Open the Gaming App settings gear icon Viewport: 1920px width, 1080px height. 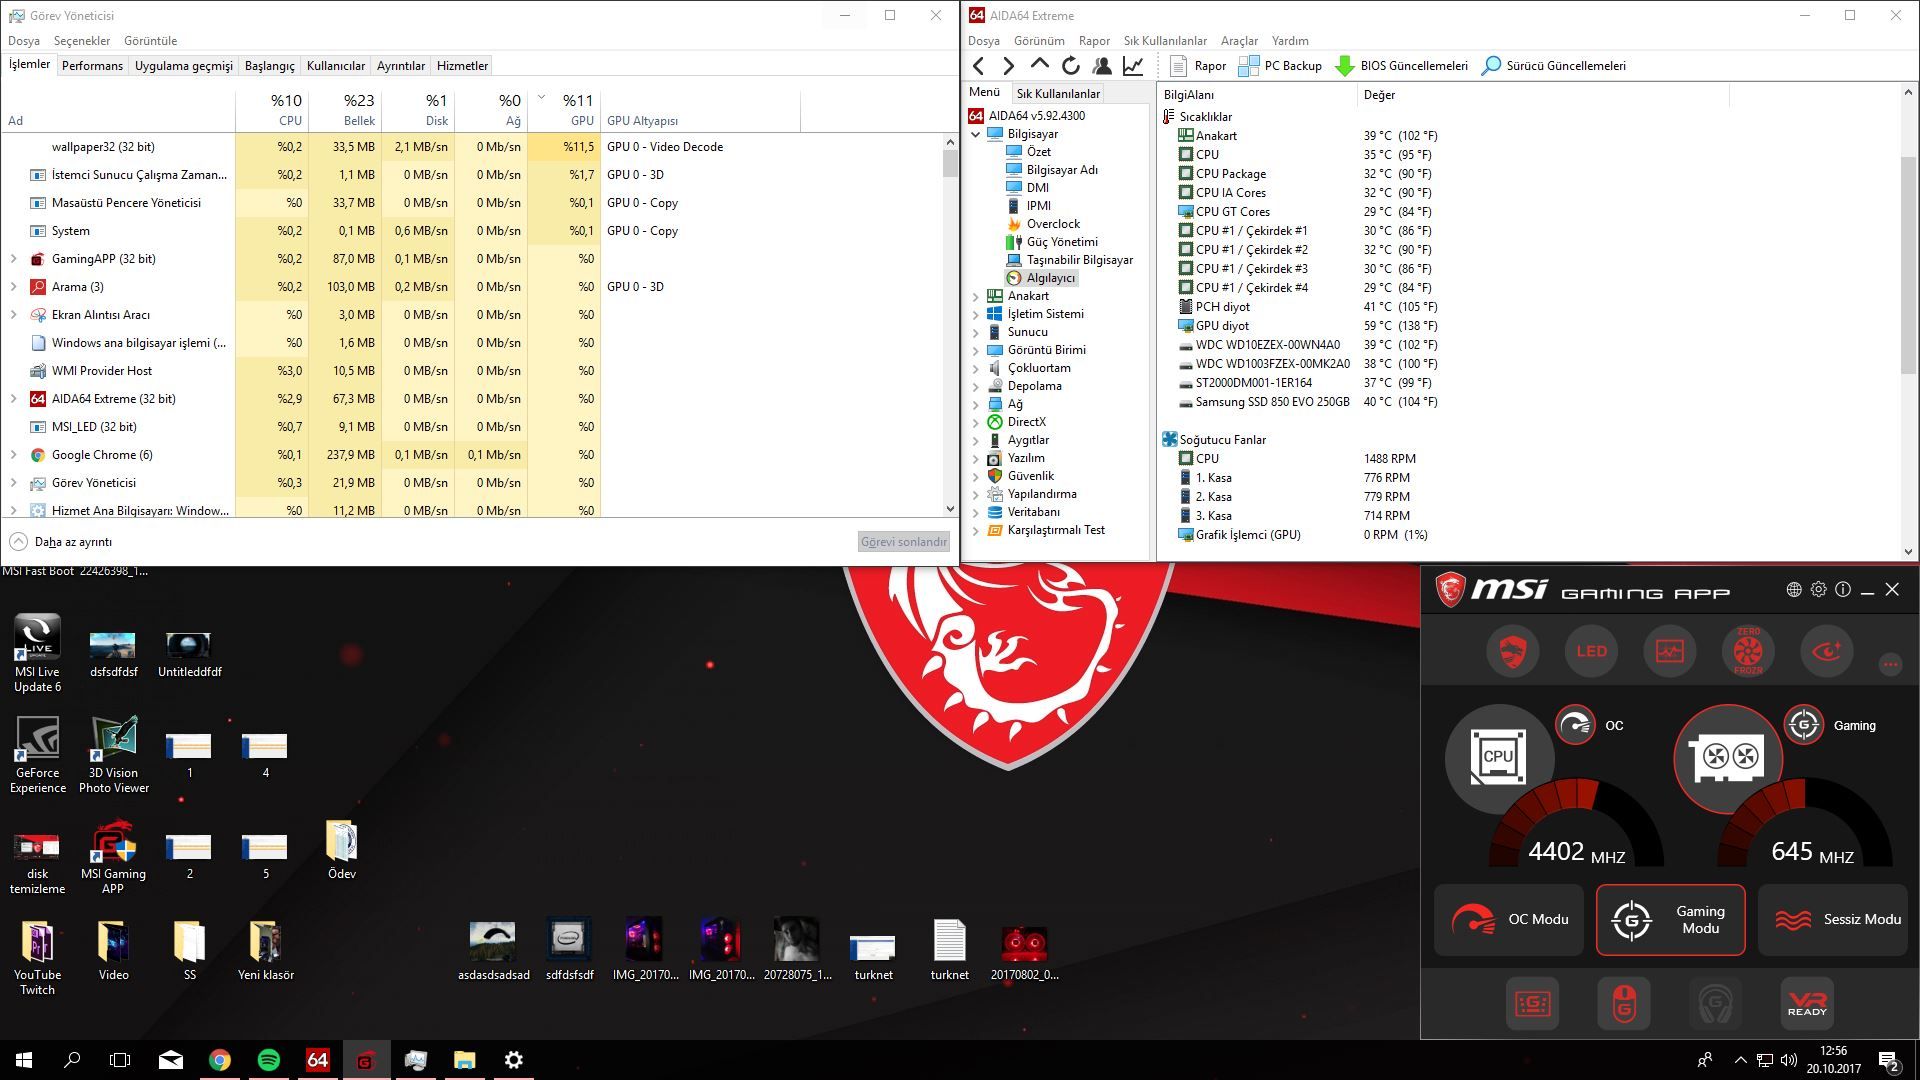point(1818,590)
